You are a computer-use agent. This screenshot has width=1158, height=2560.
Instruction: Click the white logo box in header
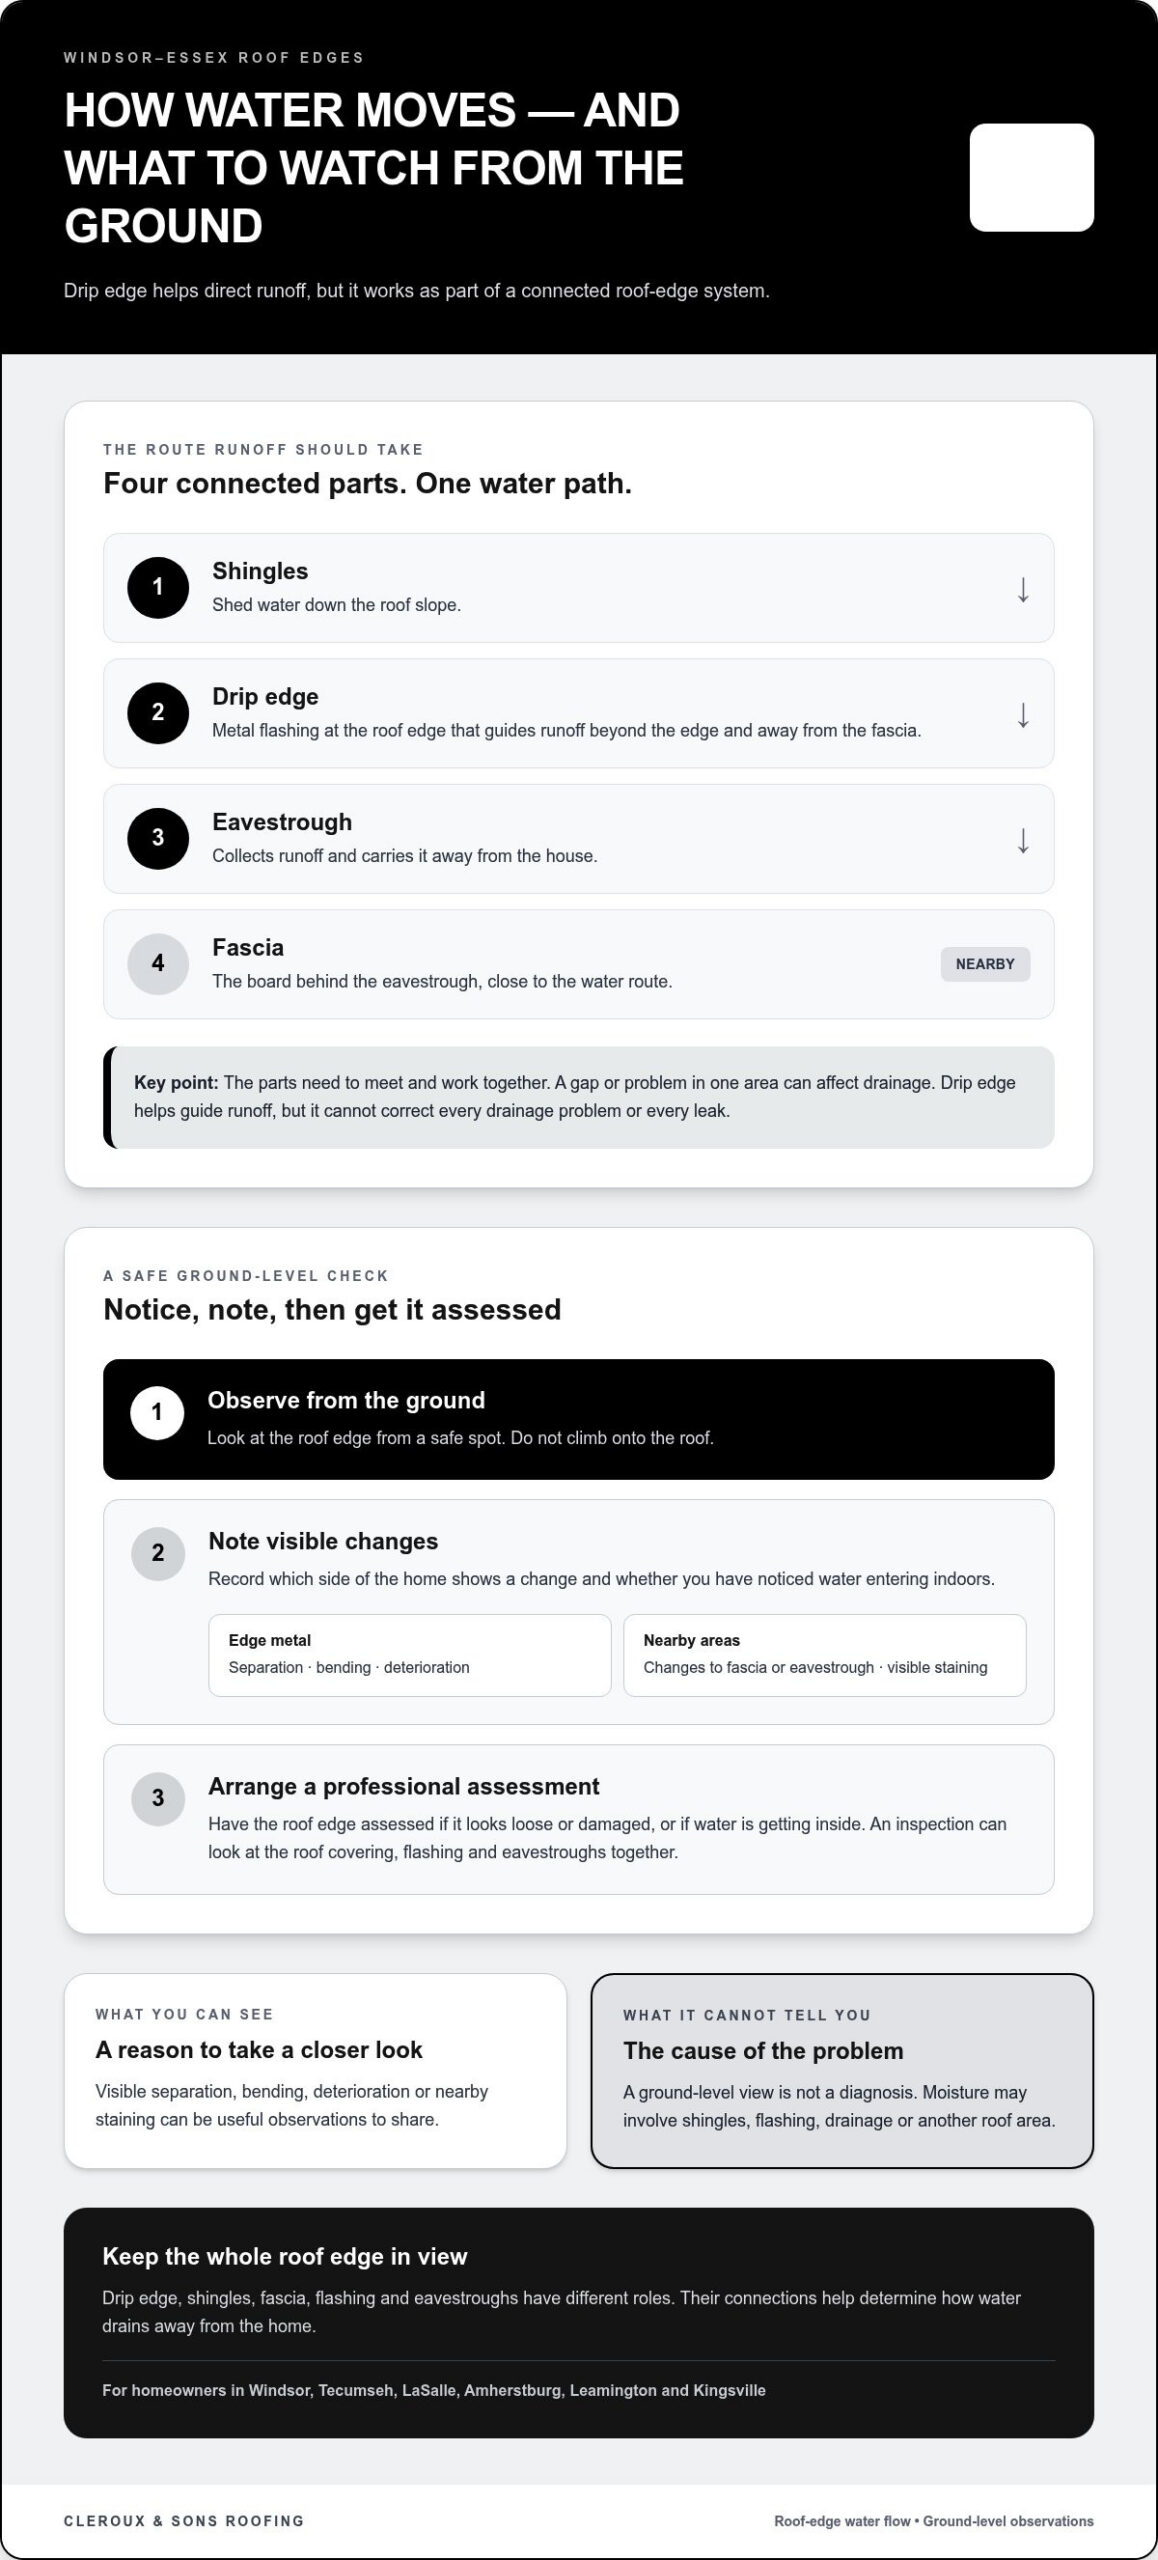pos(1031,177)
